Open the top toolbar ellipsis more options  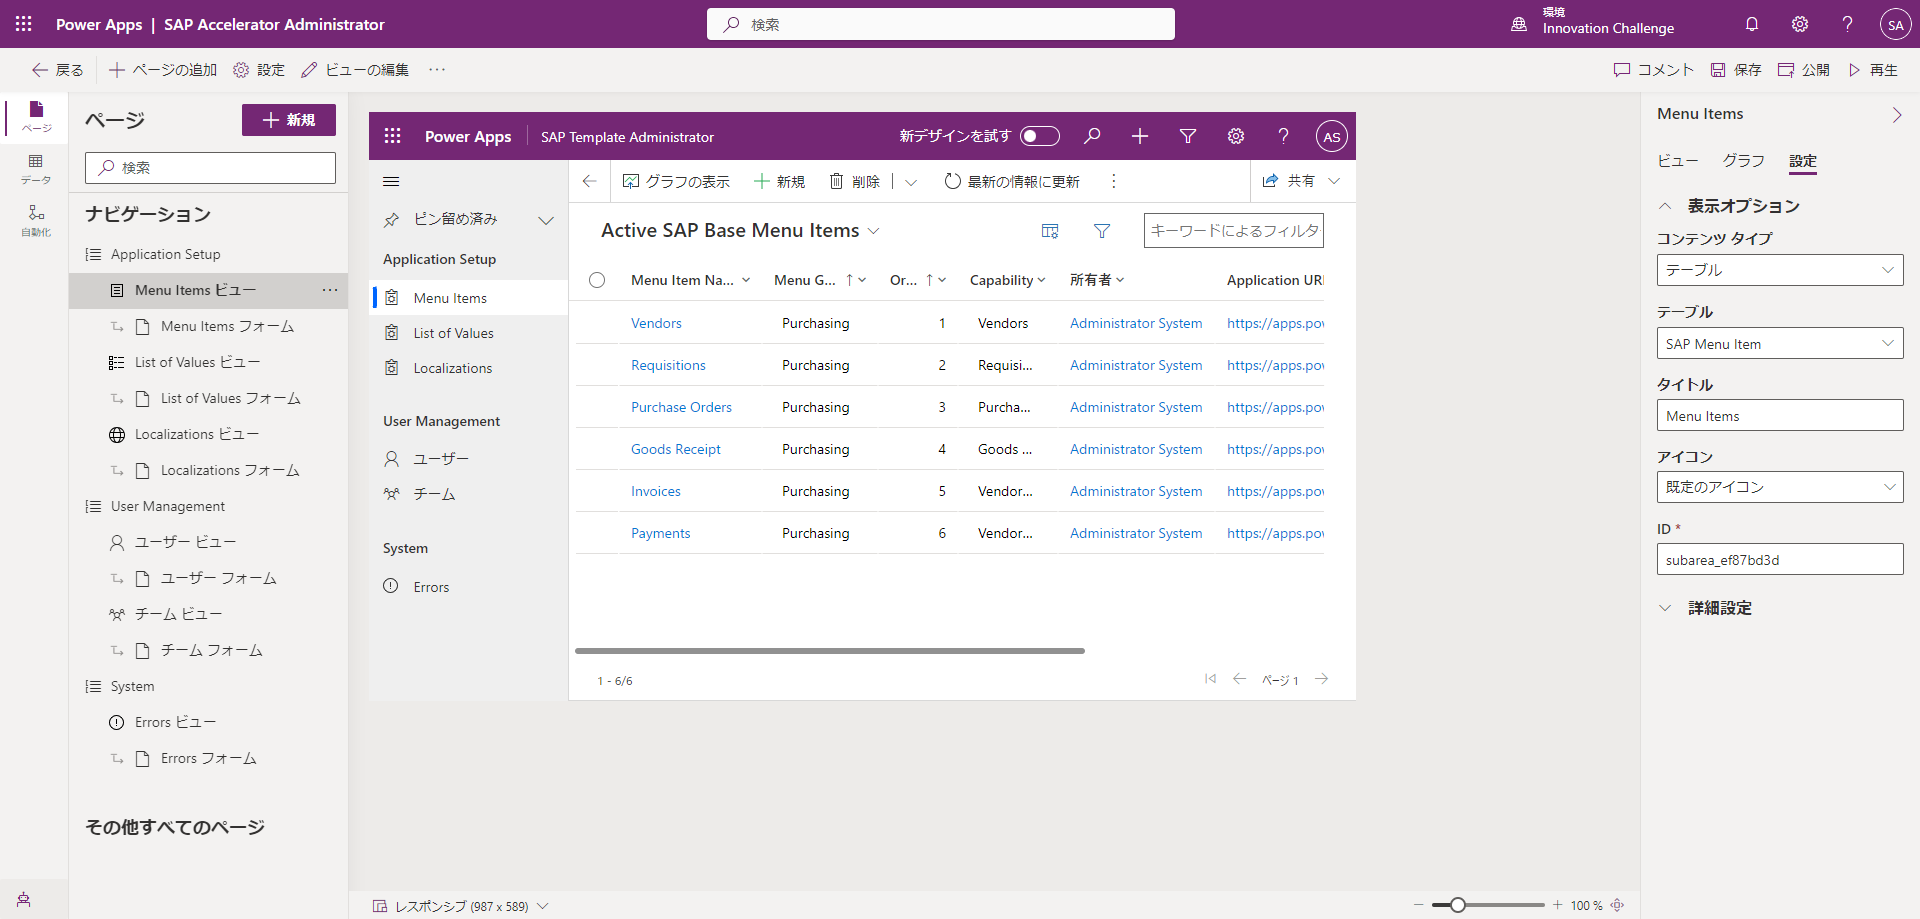(x=437, y=69)
